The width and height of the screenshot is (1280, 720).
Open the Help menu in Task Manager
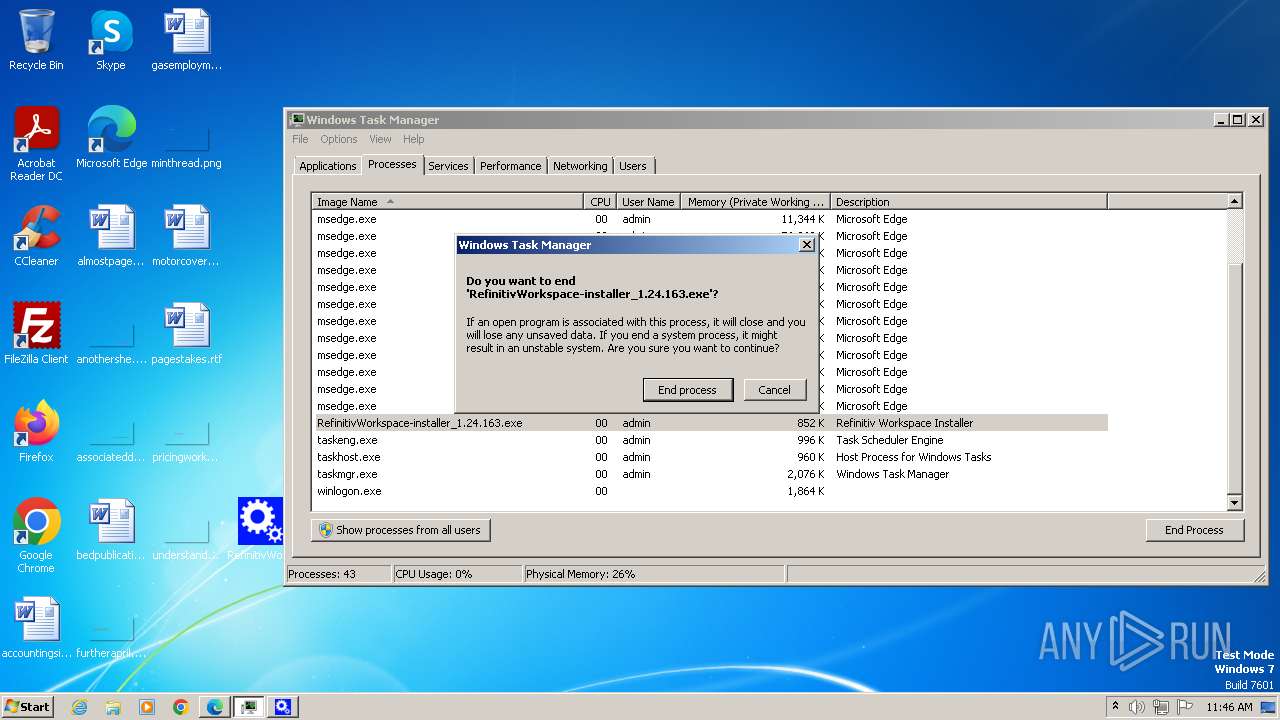point(414,139)
